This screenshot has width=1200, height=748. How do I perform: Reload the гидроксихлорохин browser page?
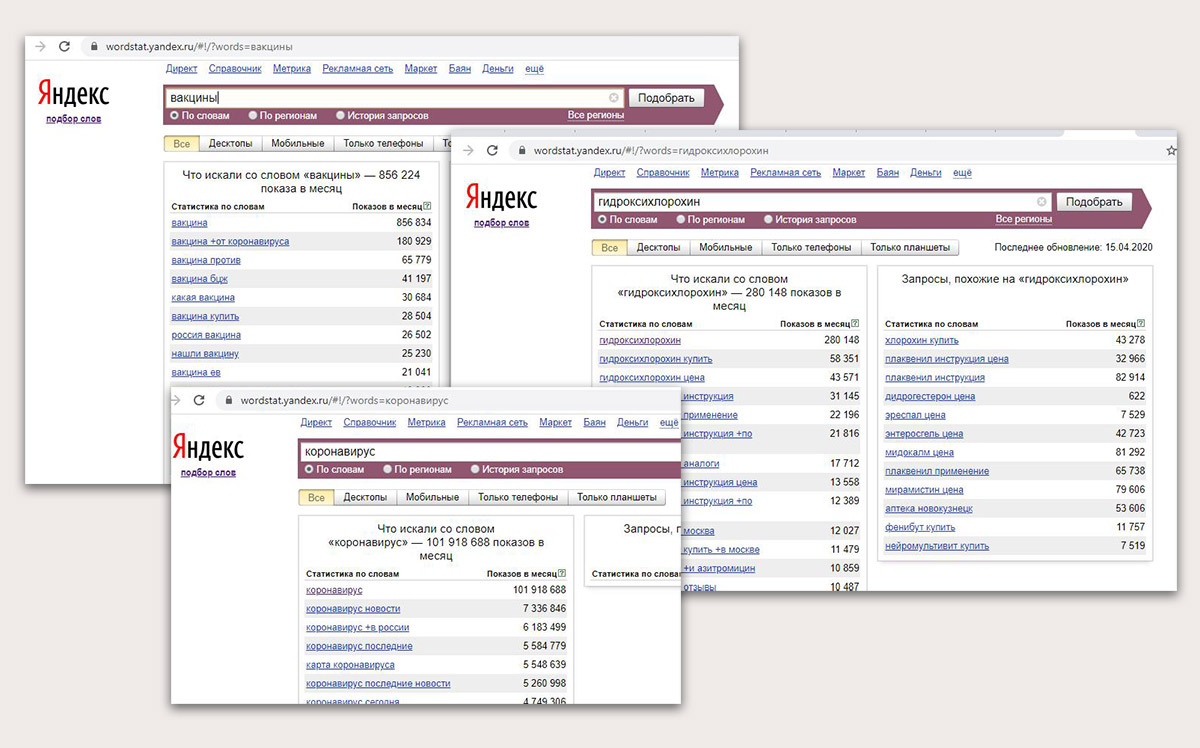pyautogui.click(x=492, y=150)
